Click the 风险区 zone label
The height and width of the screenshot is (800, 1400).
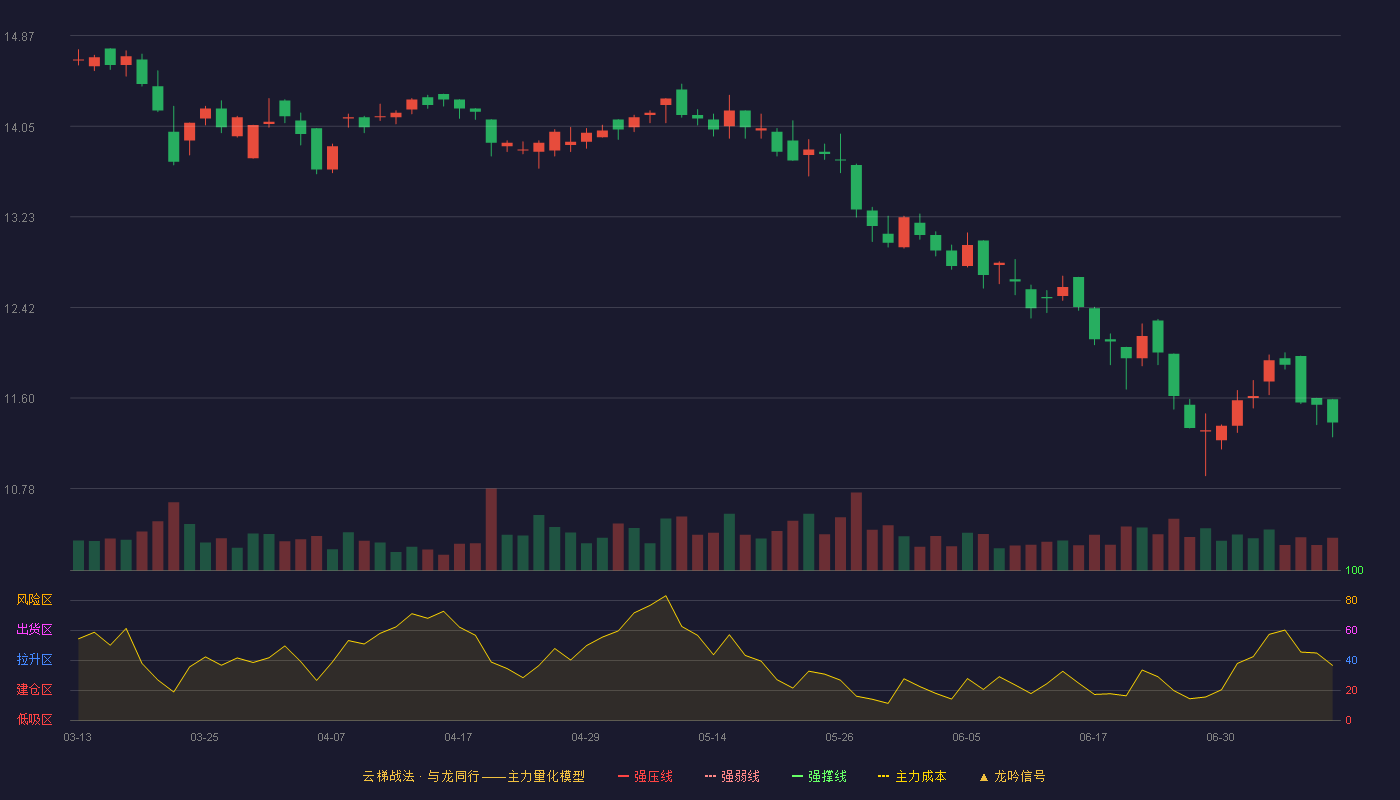[34, 600]
